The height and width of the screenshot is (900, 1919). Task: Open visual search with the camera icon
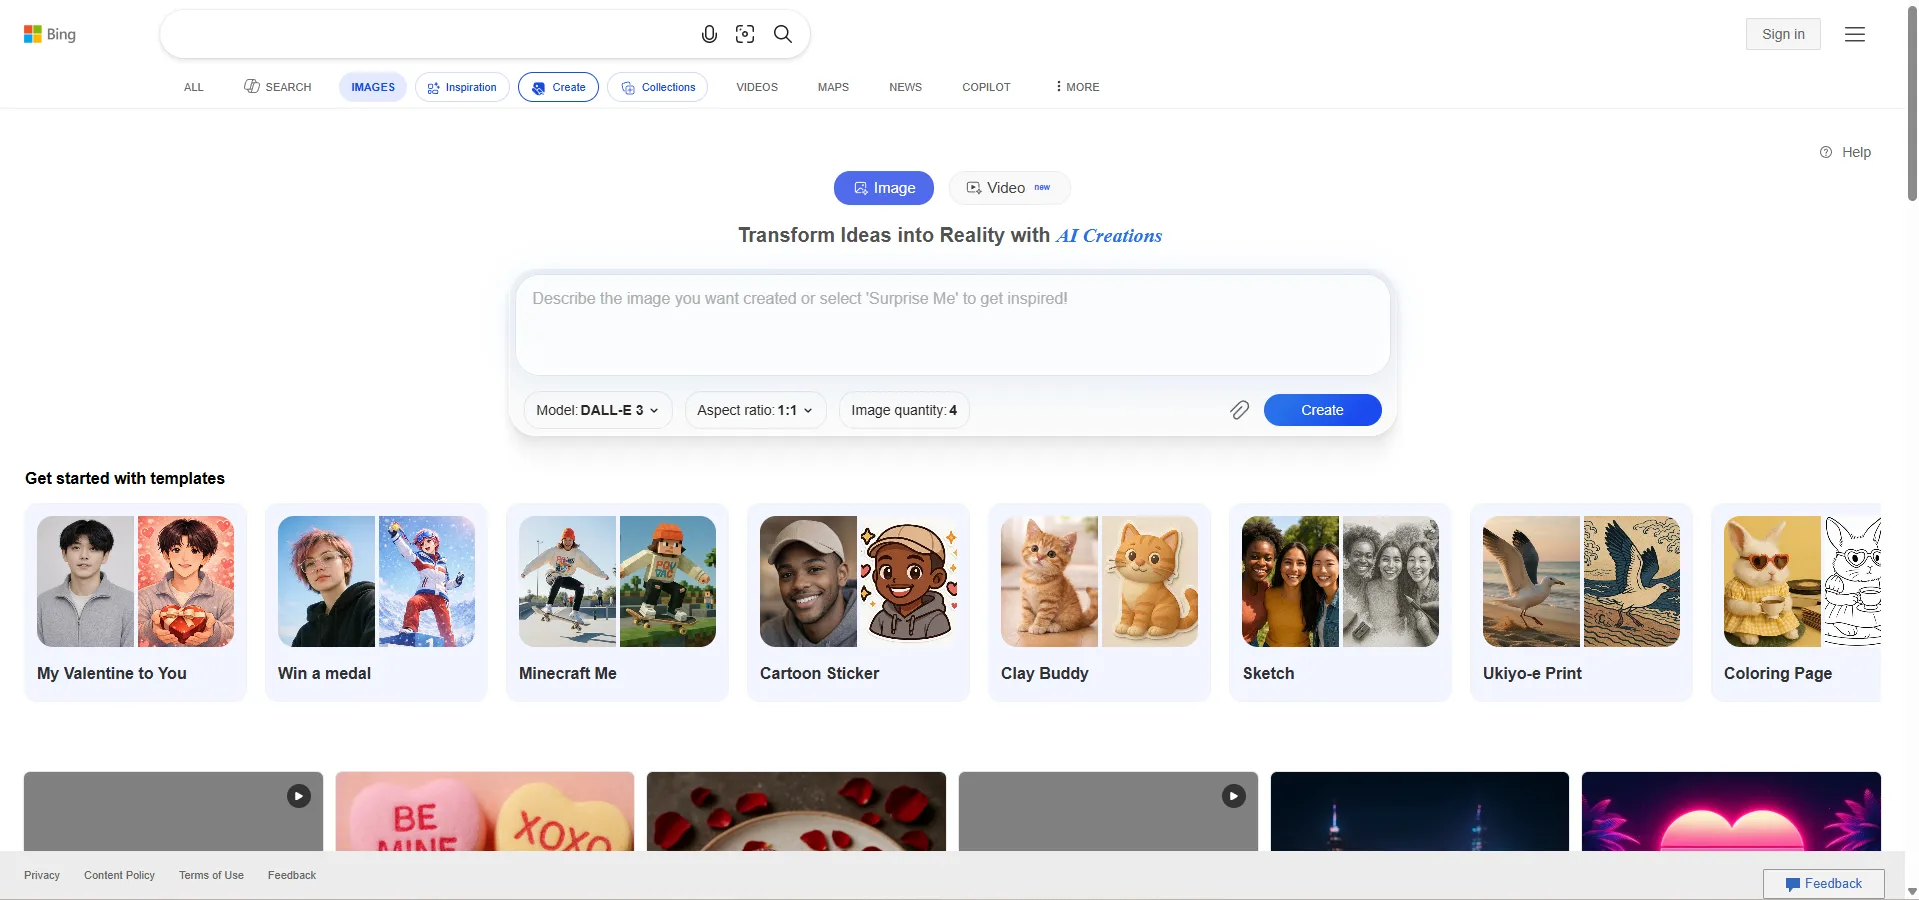tap(745, 33)
